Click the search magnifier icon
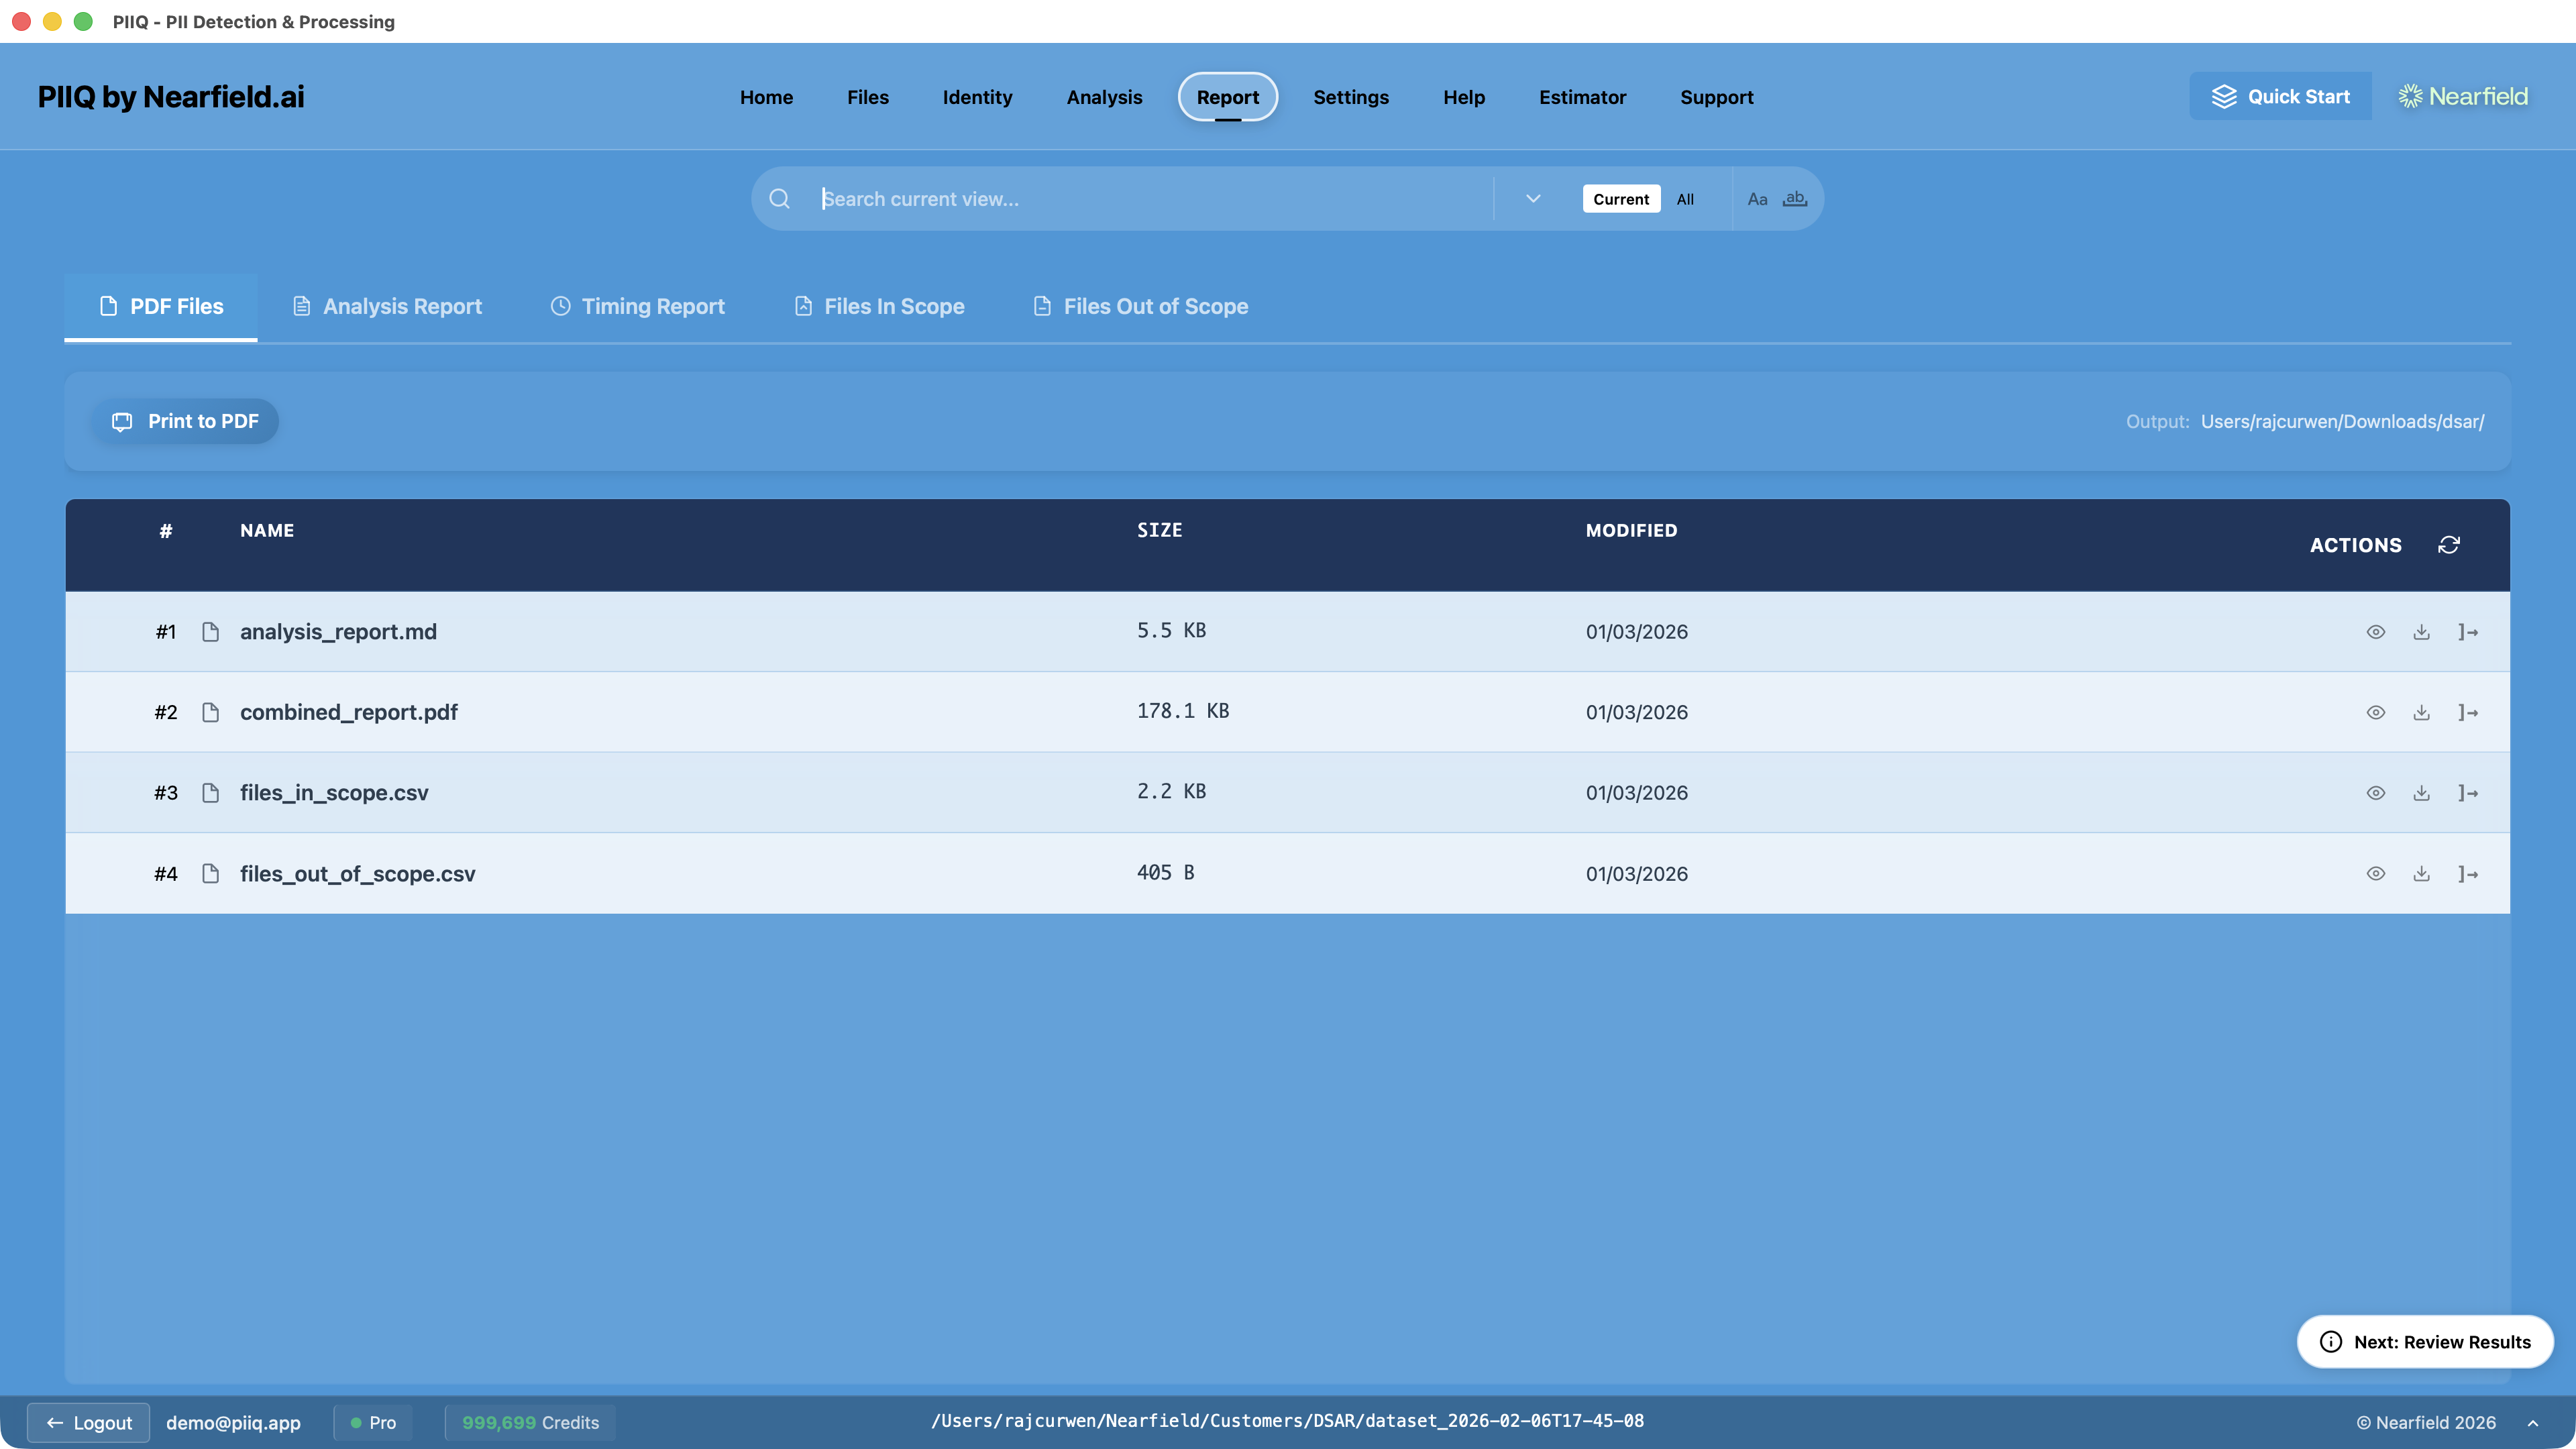2576x1449 pixels. pyautogui.click(x=779, y=198)
